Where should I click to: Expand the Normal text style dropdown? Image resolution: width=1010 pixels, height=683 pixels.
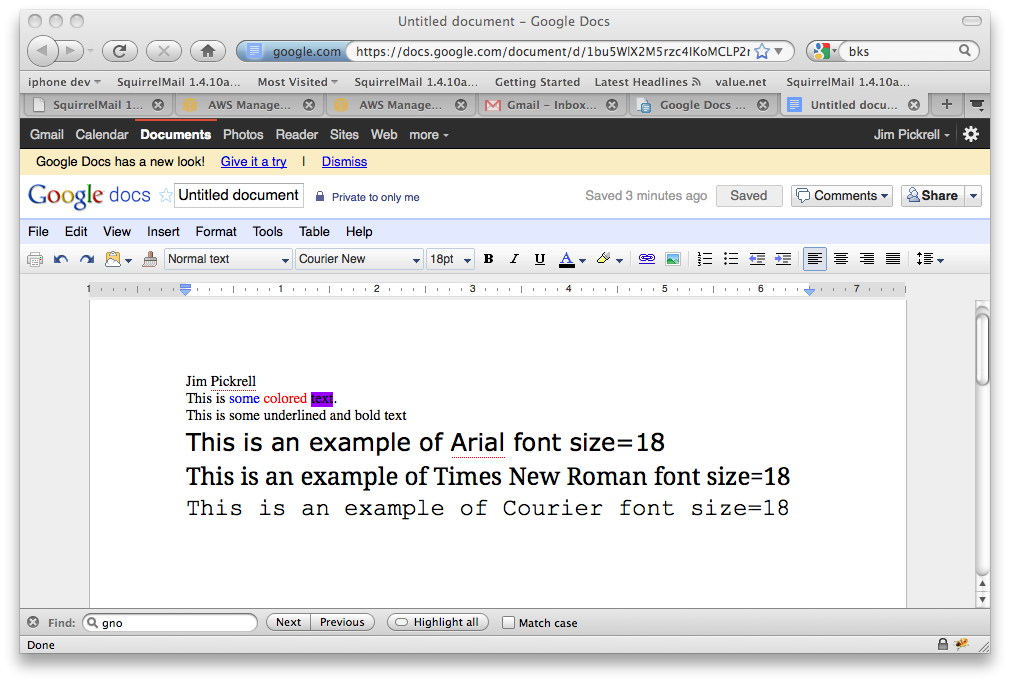tap(228, 259)
